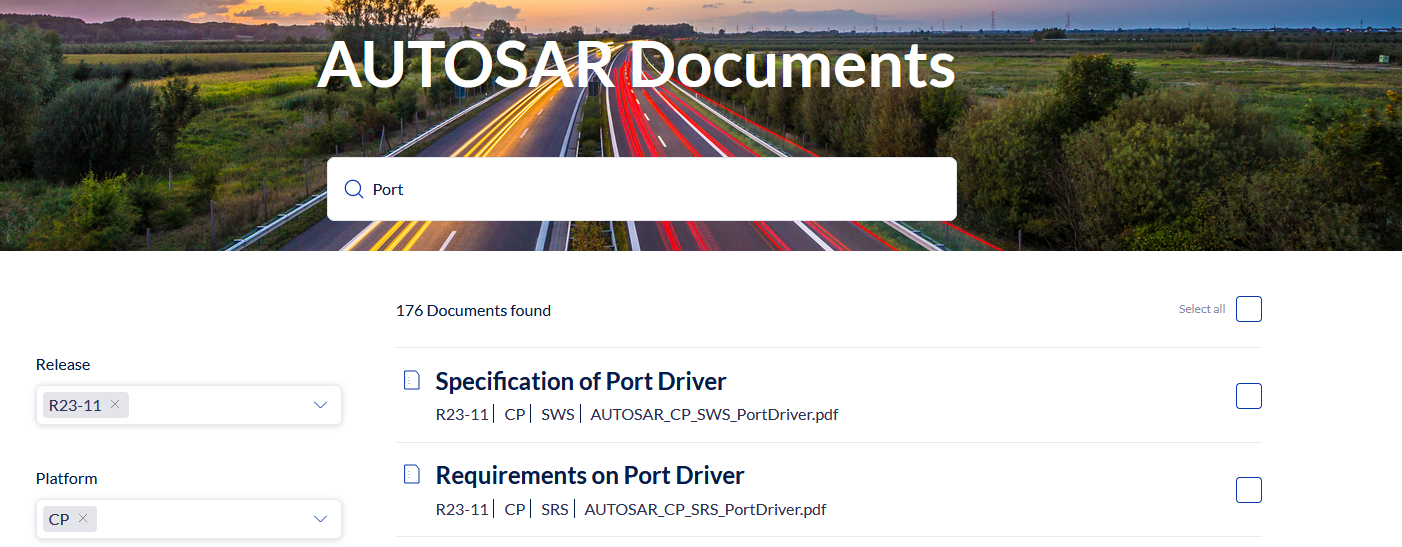Click the Select all text label

(1201, 310)
